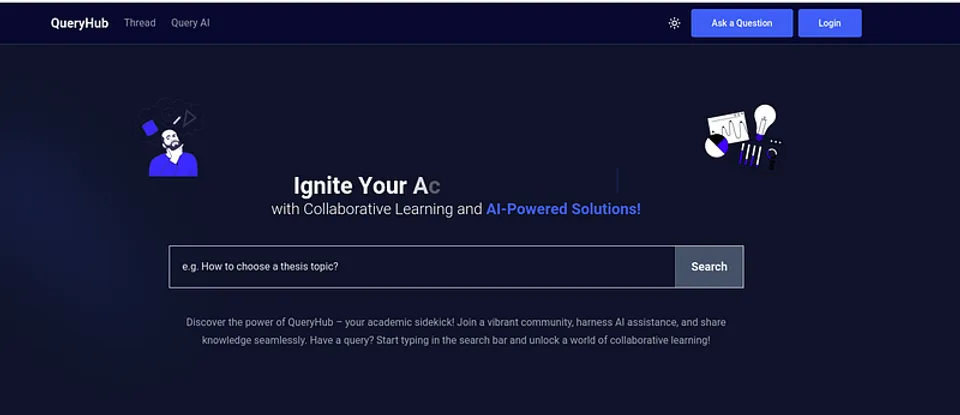Click the 'Discover the power of QueryHub' paragraph
960x415 pixels.
[x=456, y=331]
